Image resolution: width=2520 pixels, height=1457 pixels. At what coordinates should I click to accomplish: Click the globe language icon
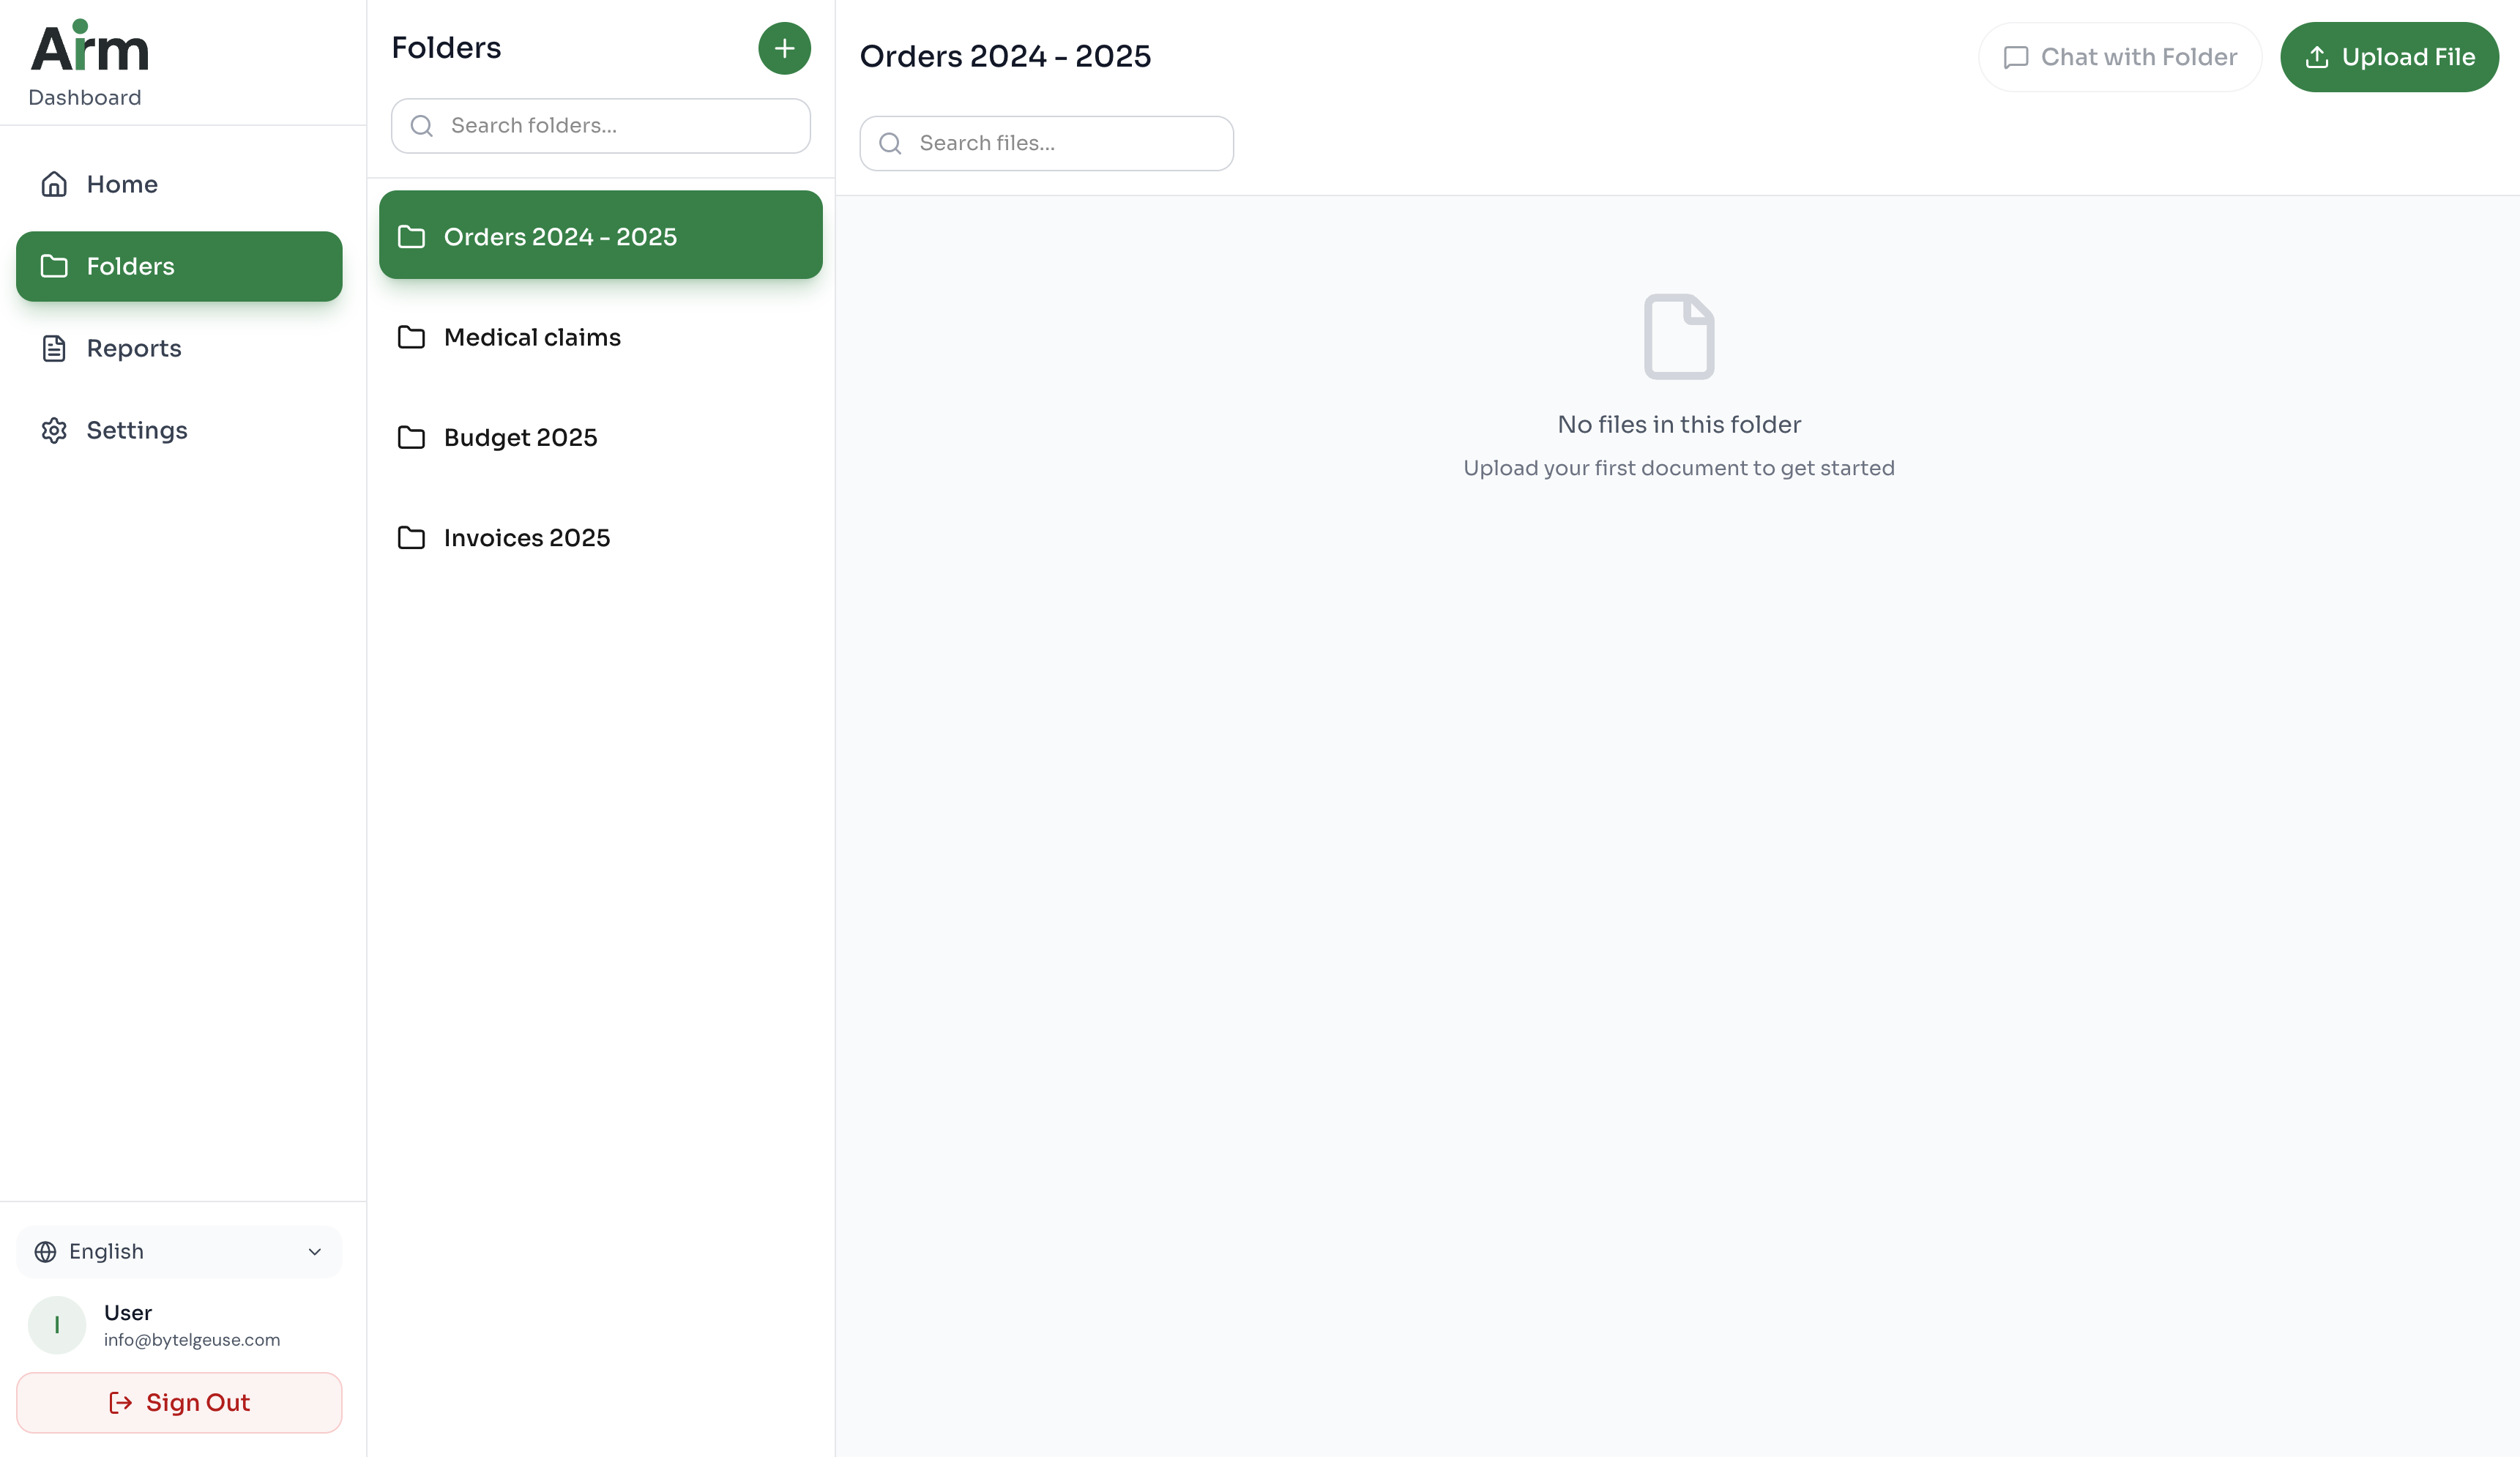coord(46,1252)
